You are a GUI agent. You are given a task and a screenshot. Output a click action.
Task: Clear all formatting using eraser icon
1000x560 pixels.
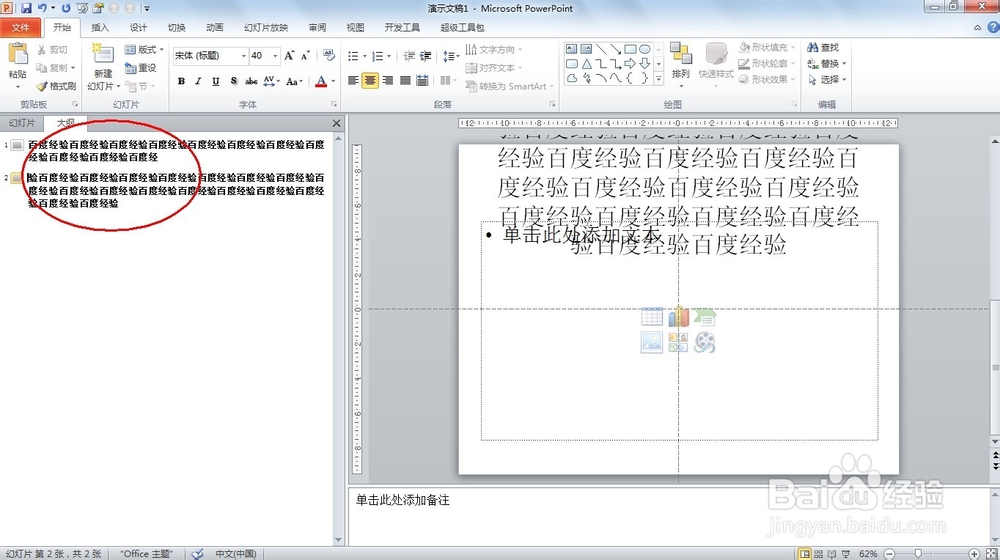click(329, 56)
